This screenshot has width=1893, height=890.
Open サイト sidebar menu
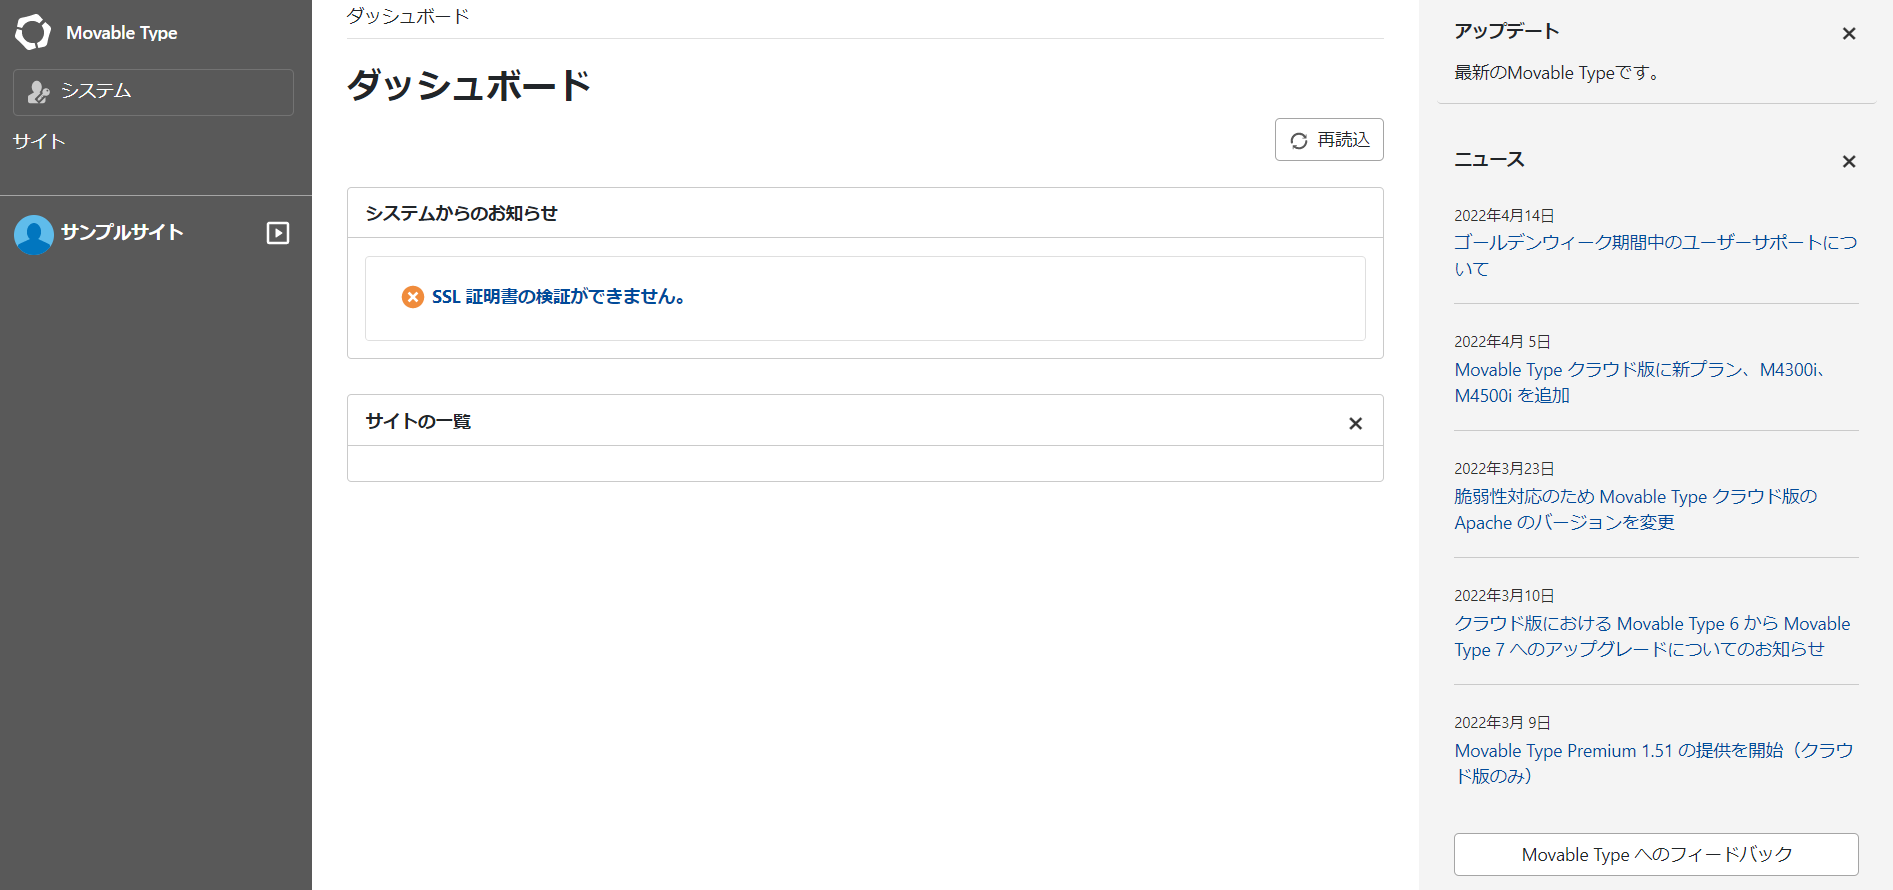39,142
